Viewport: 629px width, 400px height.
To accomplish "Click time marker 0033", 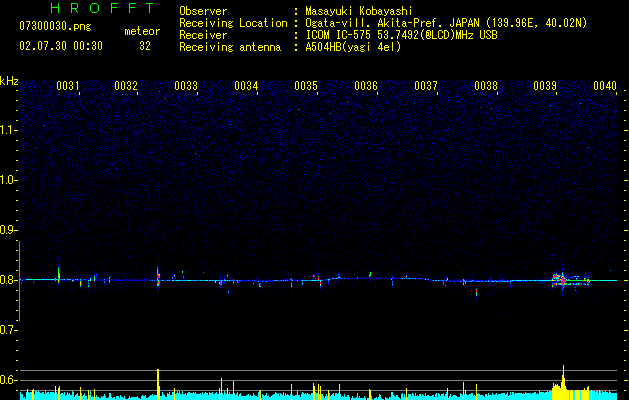I will pyautogui.click(x=186, y=86).
